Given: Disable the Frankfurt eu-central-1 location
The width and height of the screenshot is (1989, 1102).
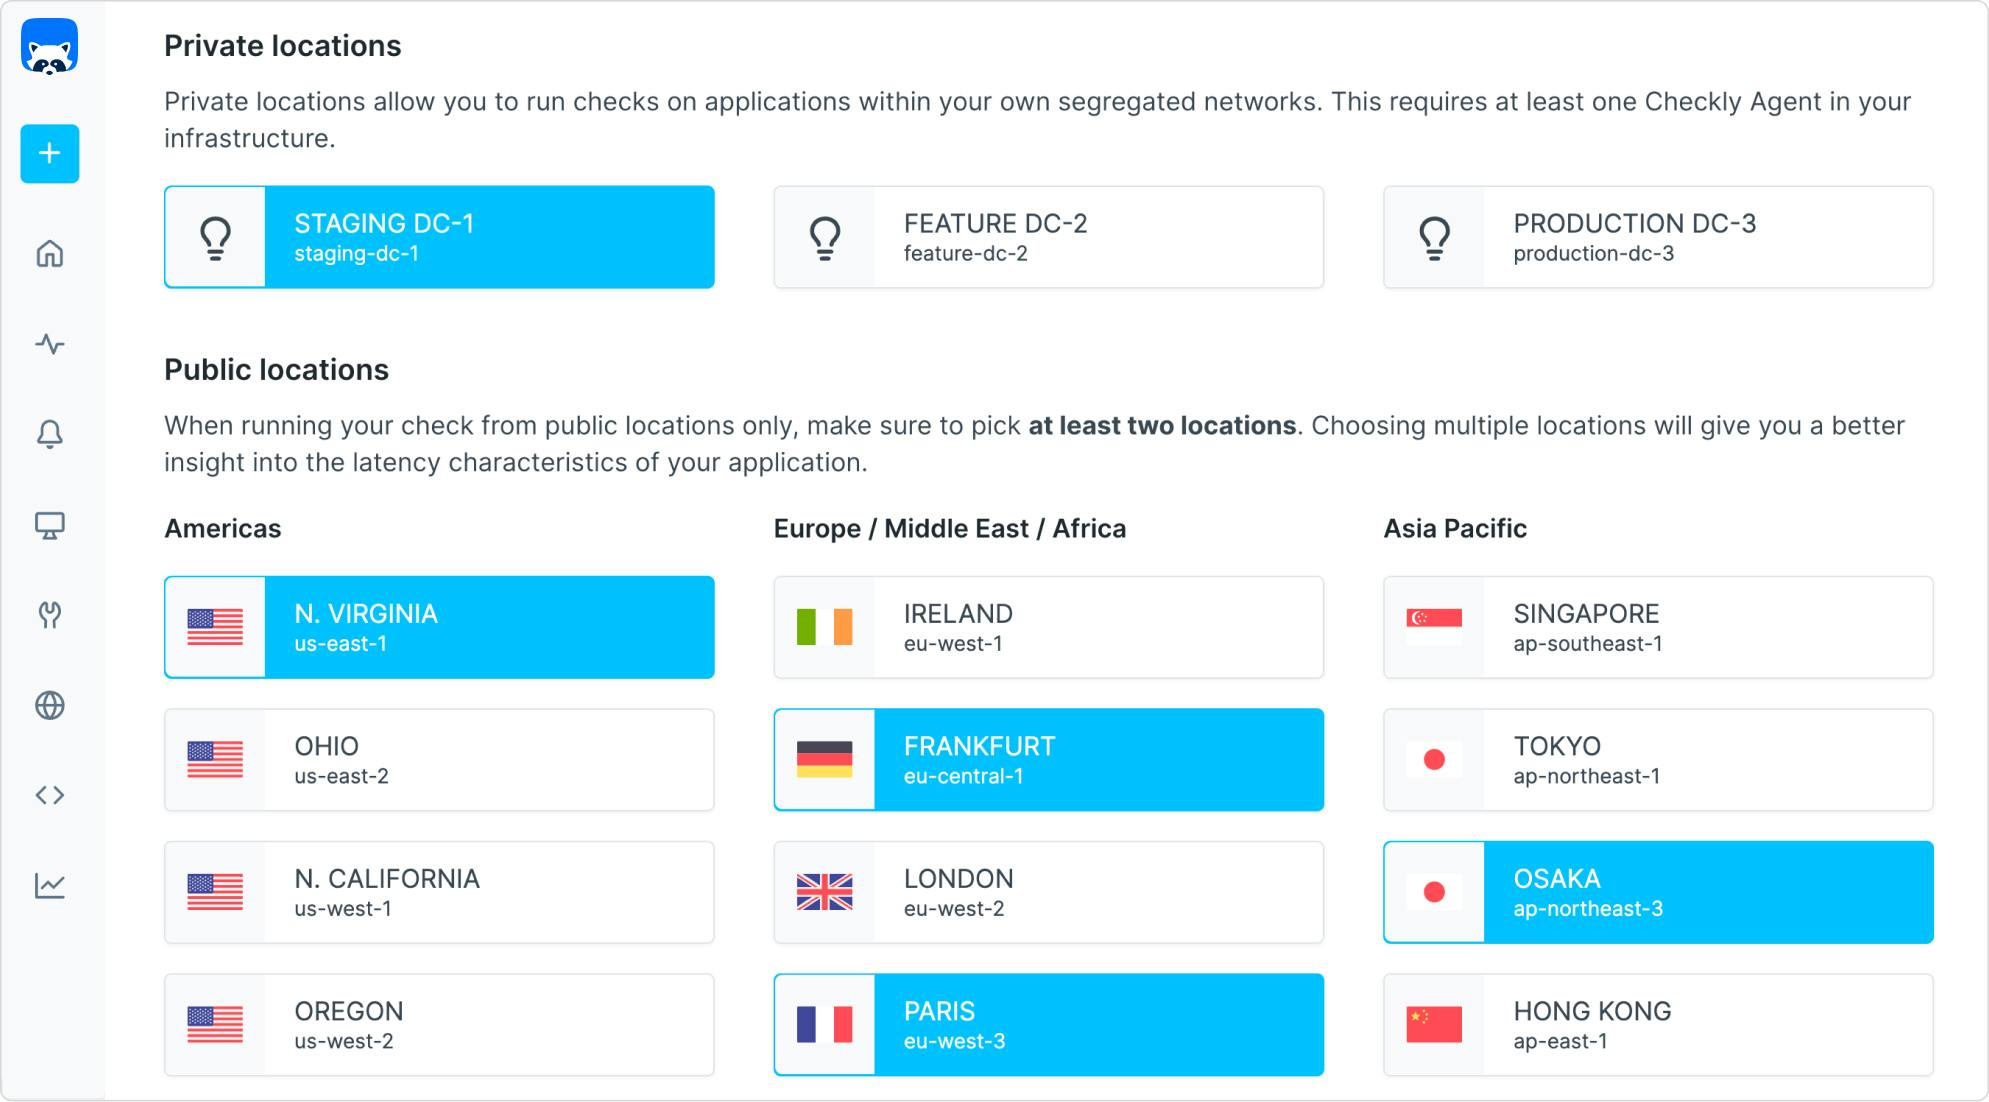Looking at the screenshot, I should coord(1048,760).
